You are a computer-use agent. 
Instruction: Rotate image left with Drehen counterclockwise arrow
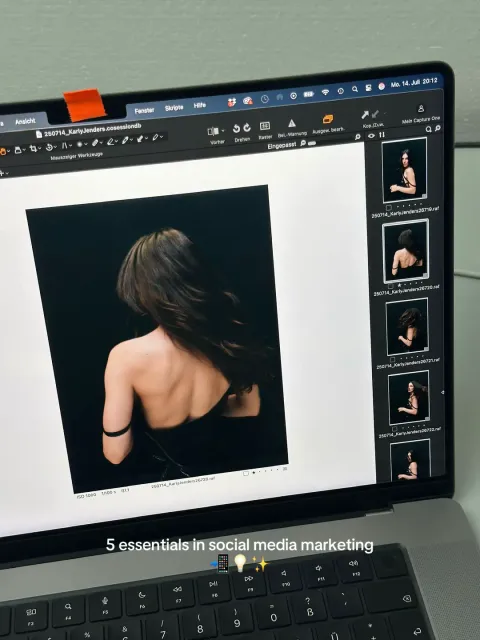tap(236, 129)
